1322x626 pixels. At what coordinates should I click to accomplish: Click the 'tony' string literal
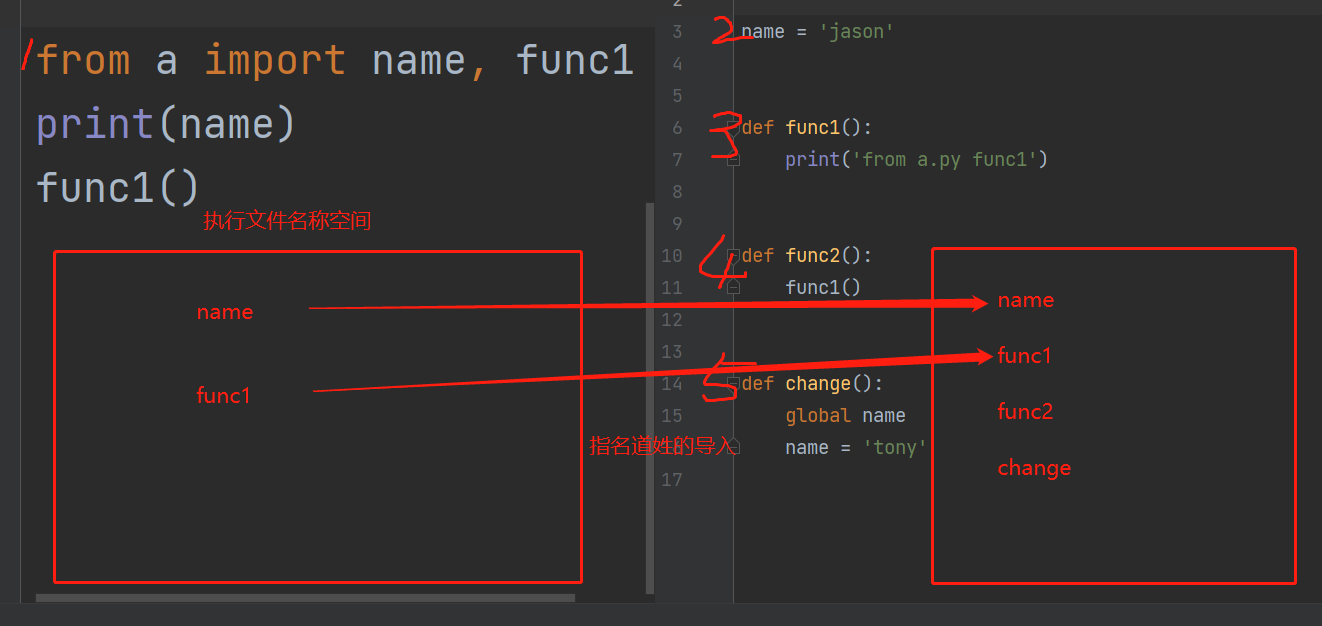pos(895,447)
